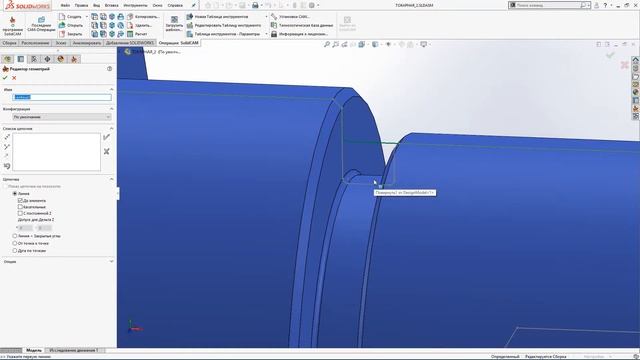Click the Section View icon in view toolbar
This screenshot has height=360, width=640.
(x=353, y=44)
